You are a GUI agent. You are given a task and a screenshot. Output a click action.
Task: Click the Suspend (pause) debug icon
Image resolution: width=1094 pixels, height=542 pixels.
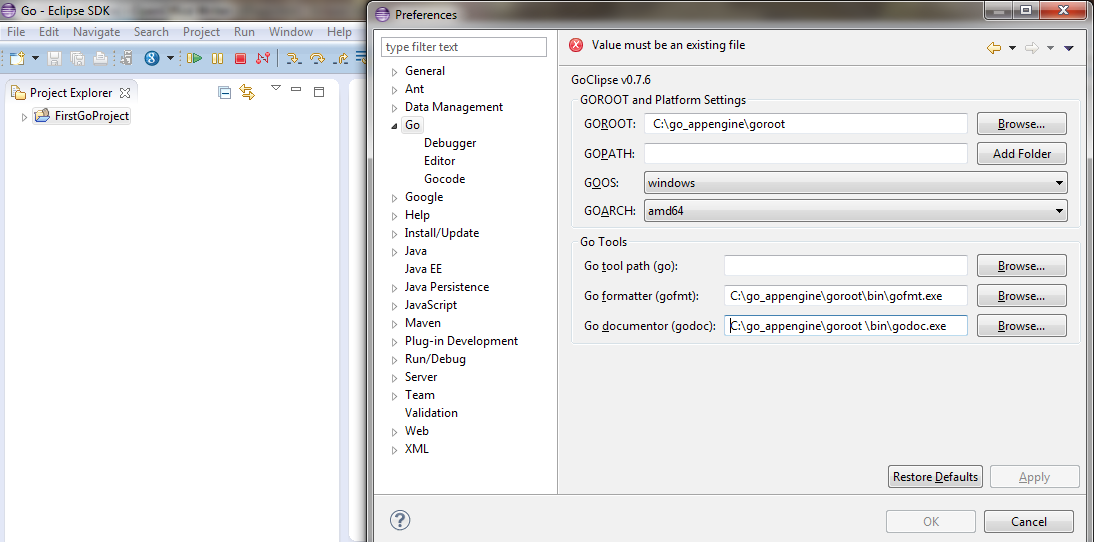(x=217, y=59)
